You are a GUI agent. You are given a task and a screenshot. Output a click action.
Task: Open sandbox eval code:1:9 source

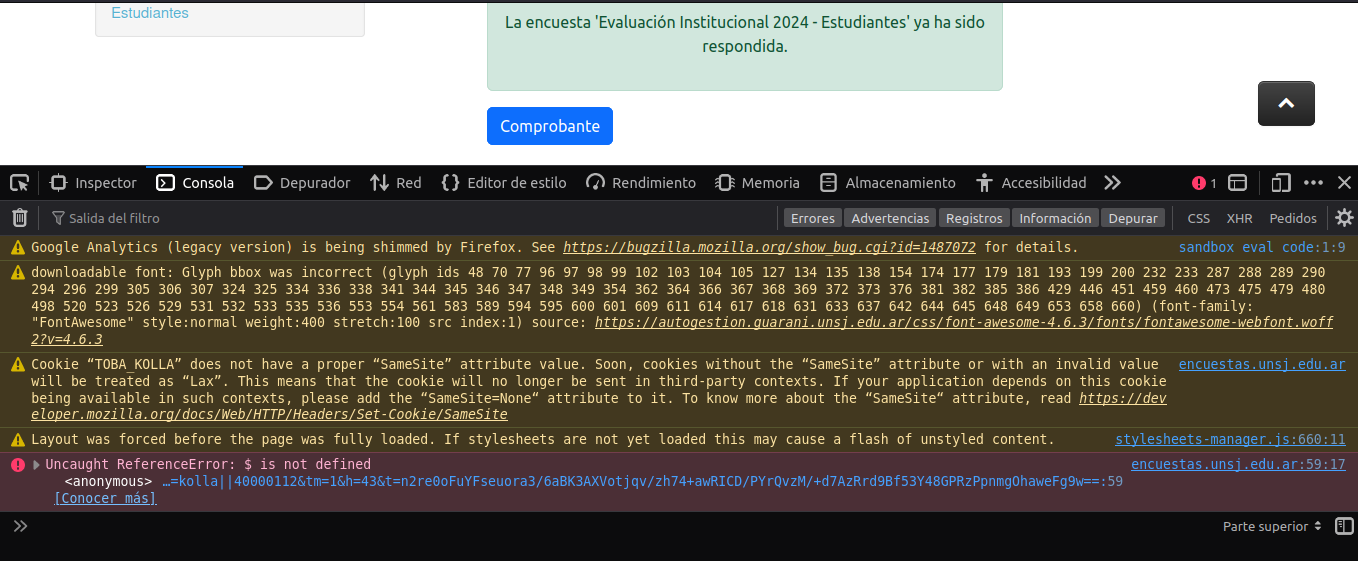point(1262,247)
